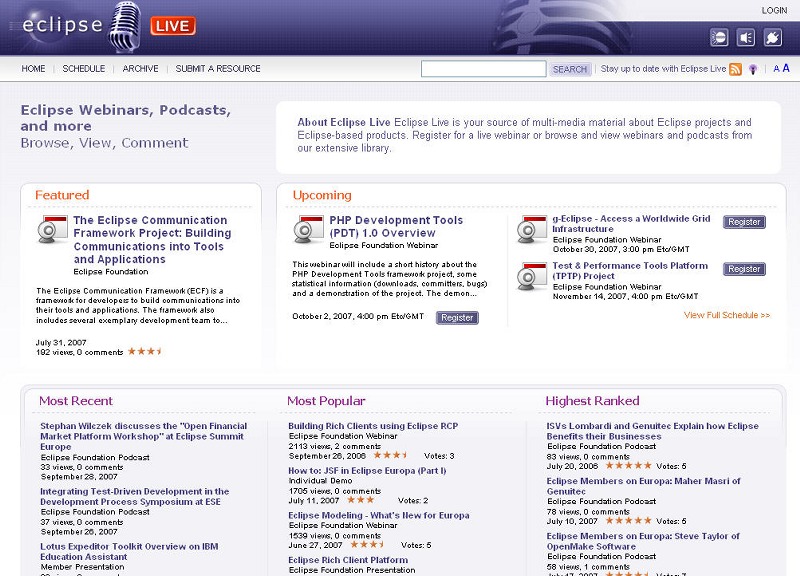Open PHP Development Tools 1.0 Overview link
This screenshot has height=576, width=800.
(396, 227)
